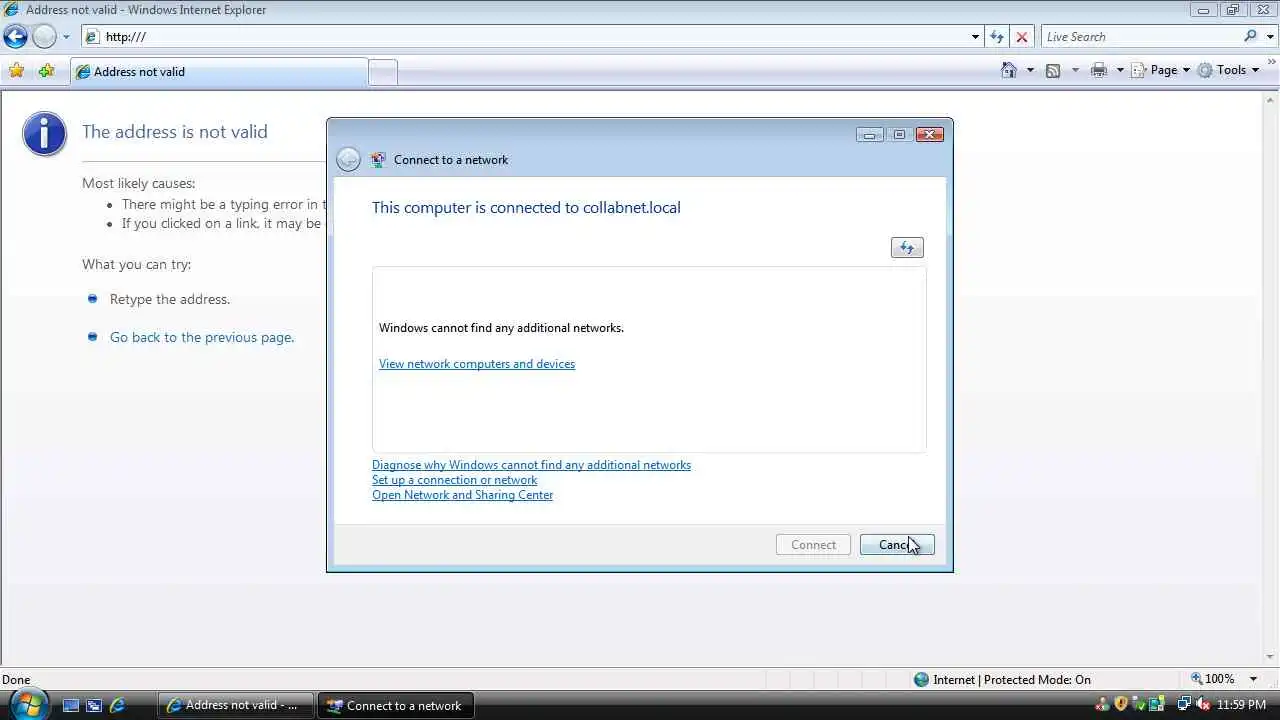Image resolution: width=1280 pixels, height=720 pixels.
Task: Click the address is not valid heading
Action: (x=175, y=132)
